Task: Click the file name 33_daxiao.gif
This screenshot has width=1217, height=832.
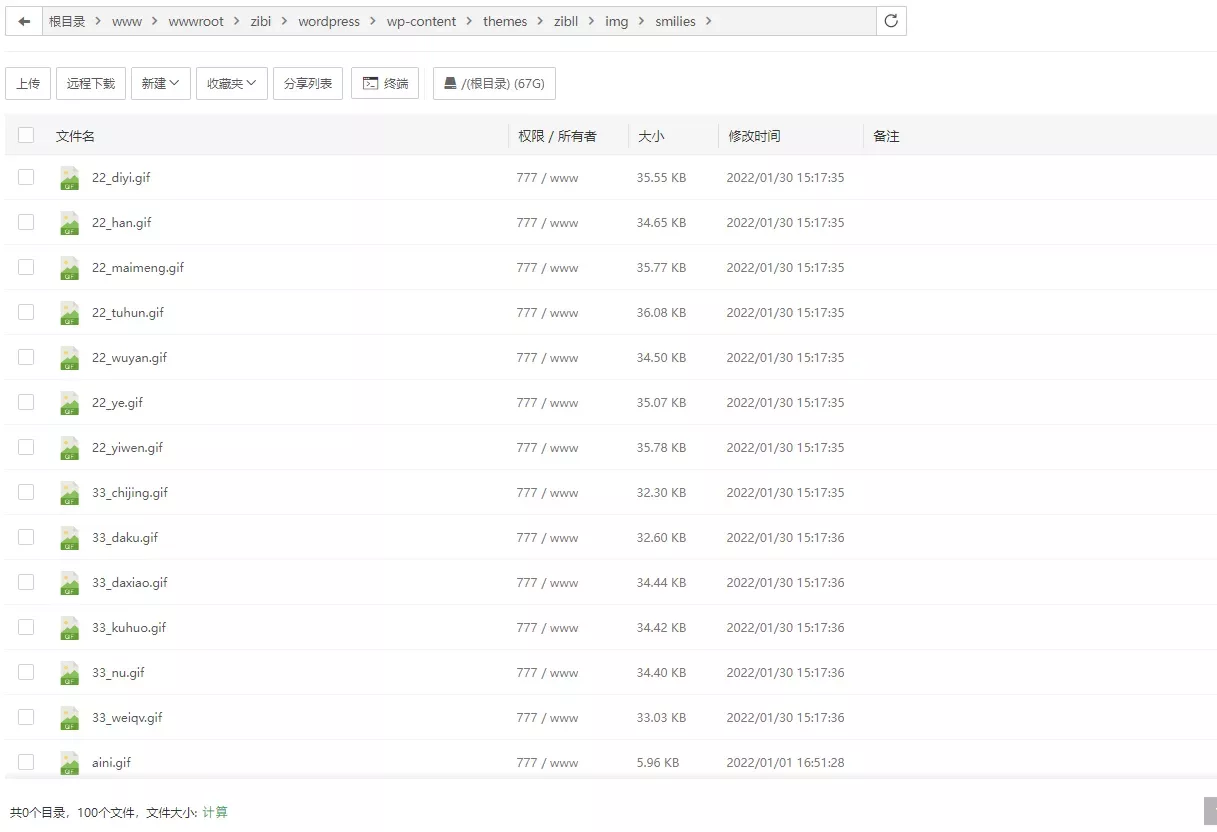Action: click(130, 583)
